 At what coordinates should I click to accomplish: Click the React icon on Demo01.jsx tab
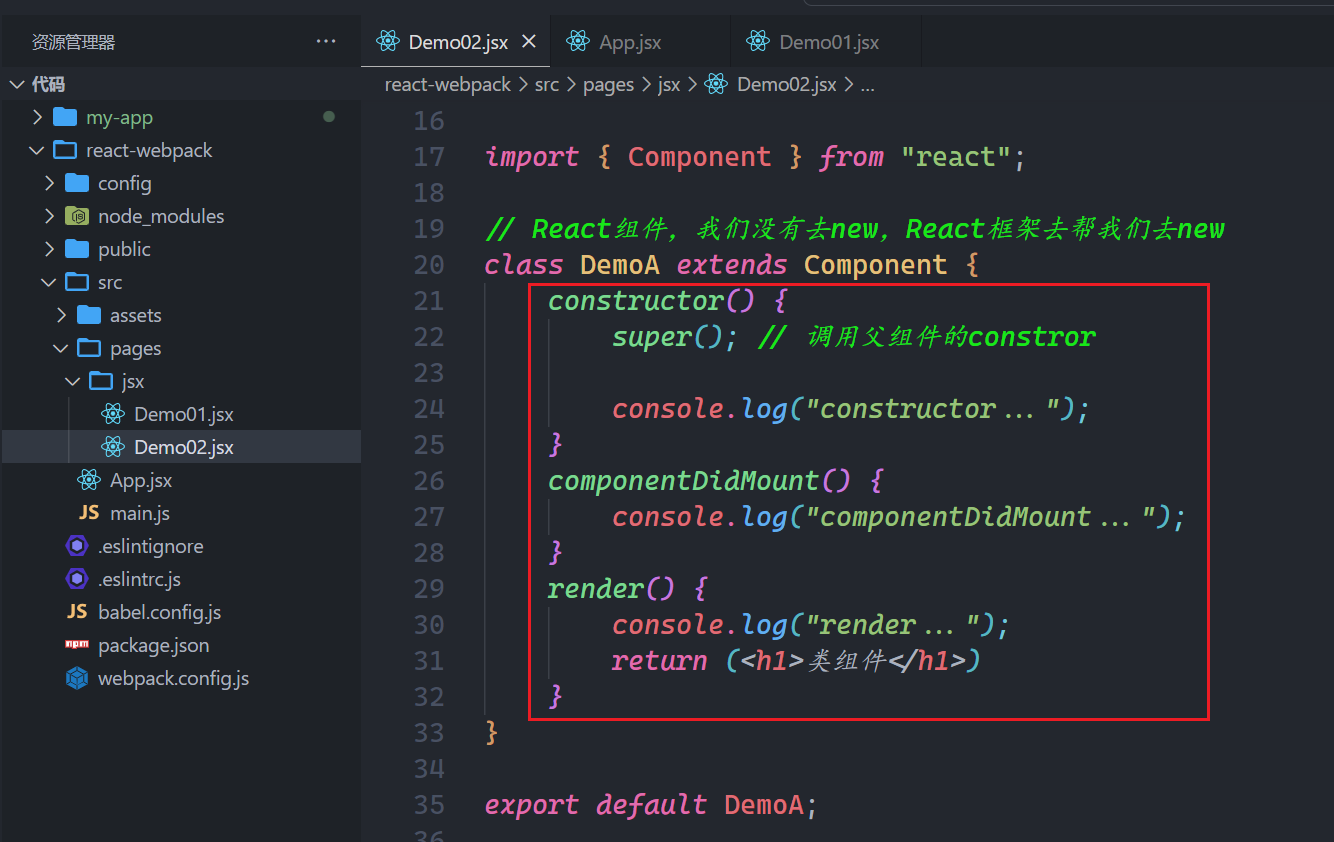[x=757, y=41]
